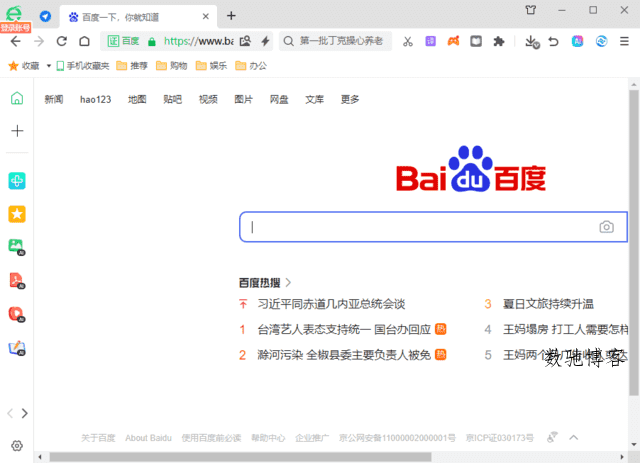Expand the 收藏 bookmarks dropdown arrow
The width and height of the screenshot is (640, 463).
point(49,66)
